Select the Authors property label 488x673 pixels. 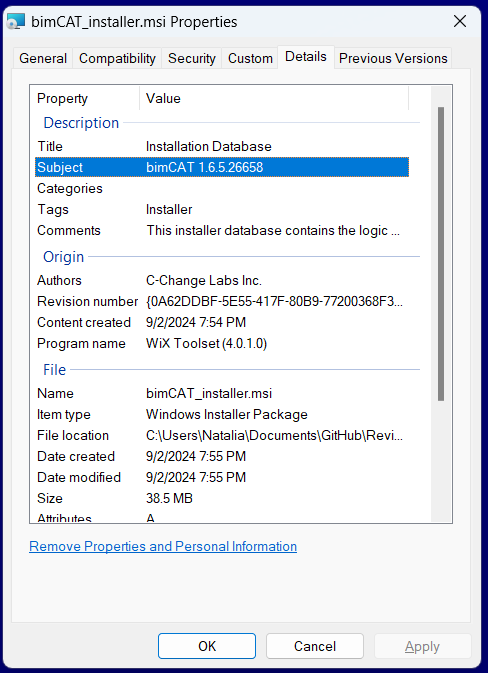(59, 280)
